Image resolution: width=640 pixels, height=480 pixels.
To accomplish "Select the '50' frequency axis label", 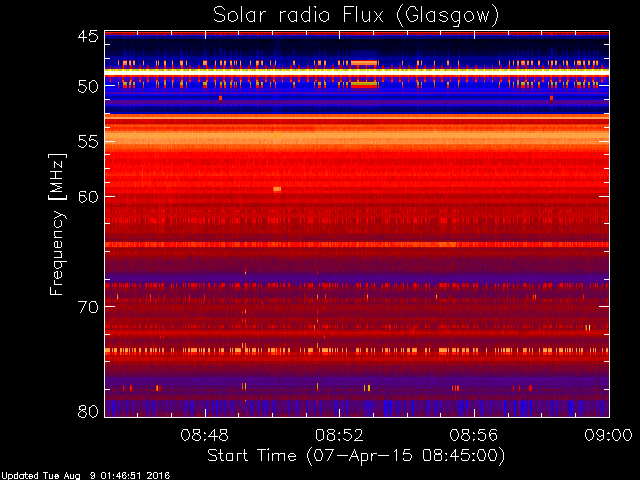I will point(88,87).
